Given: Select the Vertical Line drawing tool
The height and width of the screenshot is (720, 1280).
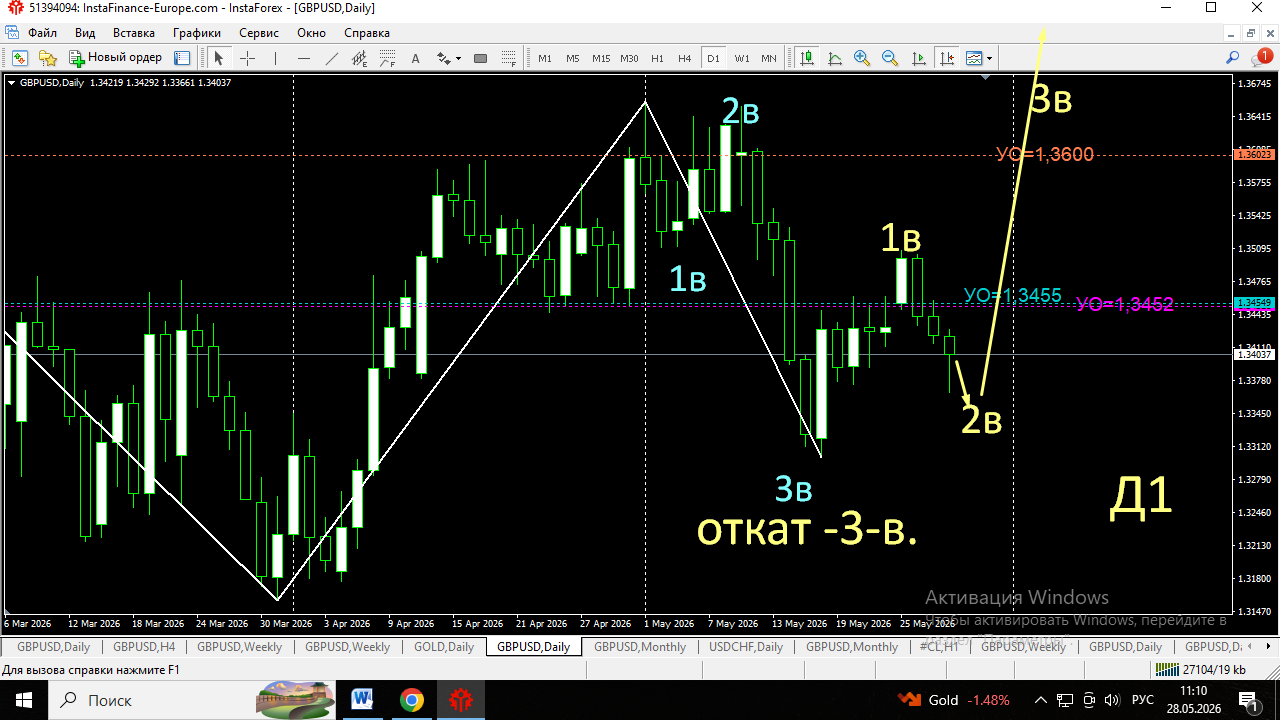Looking at the screenshot, I should point(275,58).
